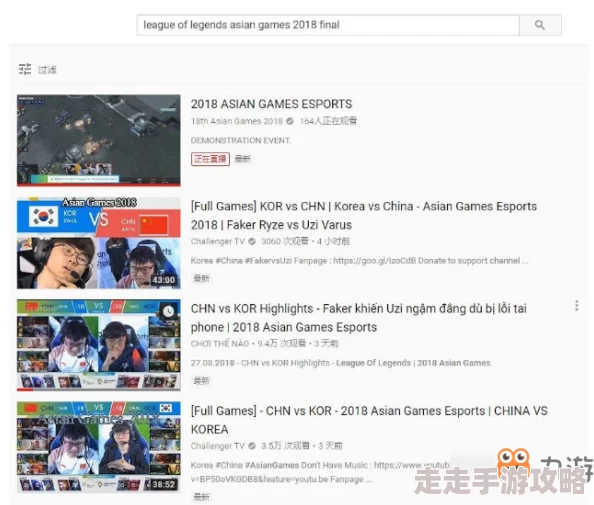This screenshot has height=505, width=594.
Task: Open three-dot menu for CHN vs KOR Highlights
Action: pyautogui.click(x=577, y=305)
